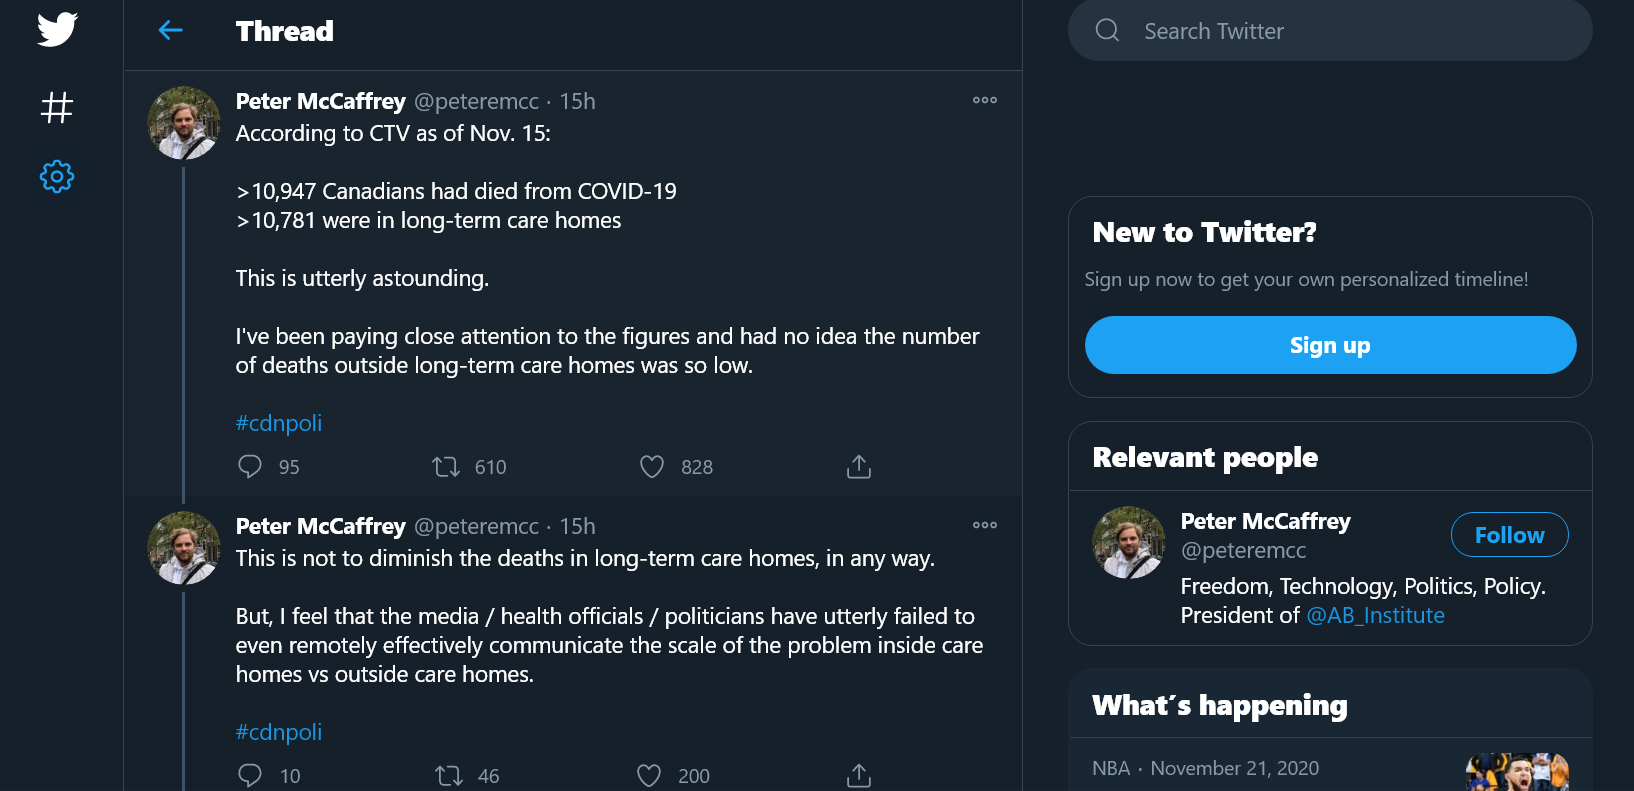
Task: Share the first tweet via share icon
Action: [x=859, y=467]
